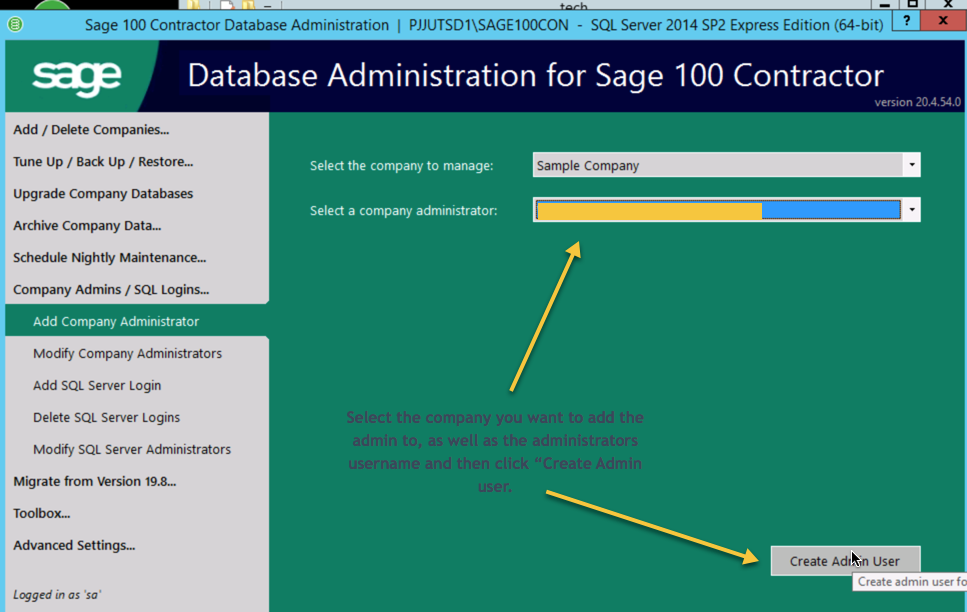Open Tune Up / Back Up / Restore menu
The height and width of the screenshot is (612, 967).
click(x=103, y=162)
